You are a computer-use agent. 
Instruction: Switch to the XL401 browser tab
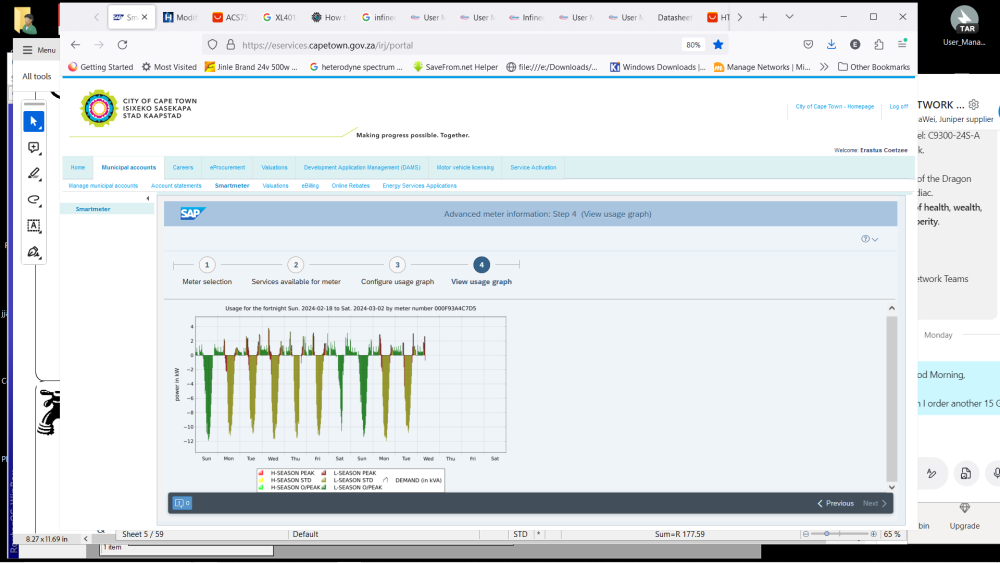[x=279, y=17]
